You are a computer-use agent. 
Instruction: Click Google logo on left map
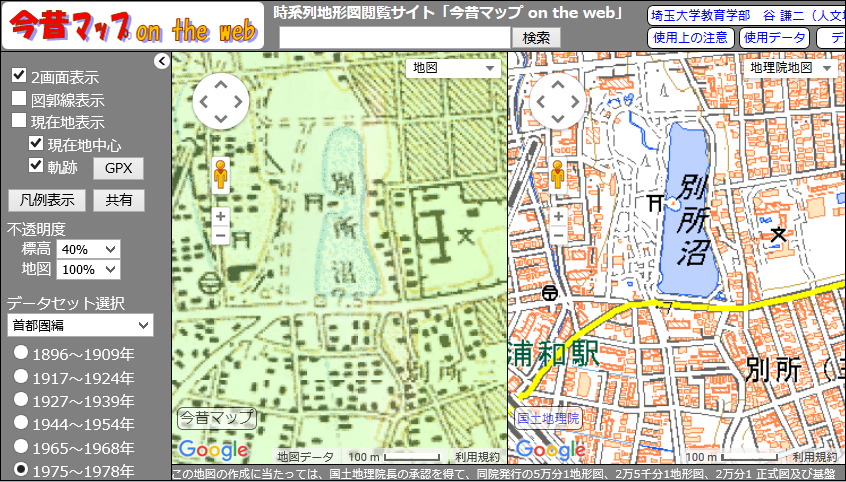click(x=214, y=450)
